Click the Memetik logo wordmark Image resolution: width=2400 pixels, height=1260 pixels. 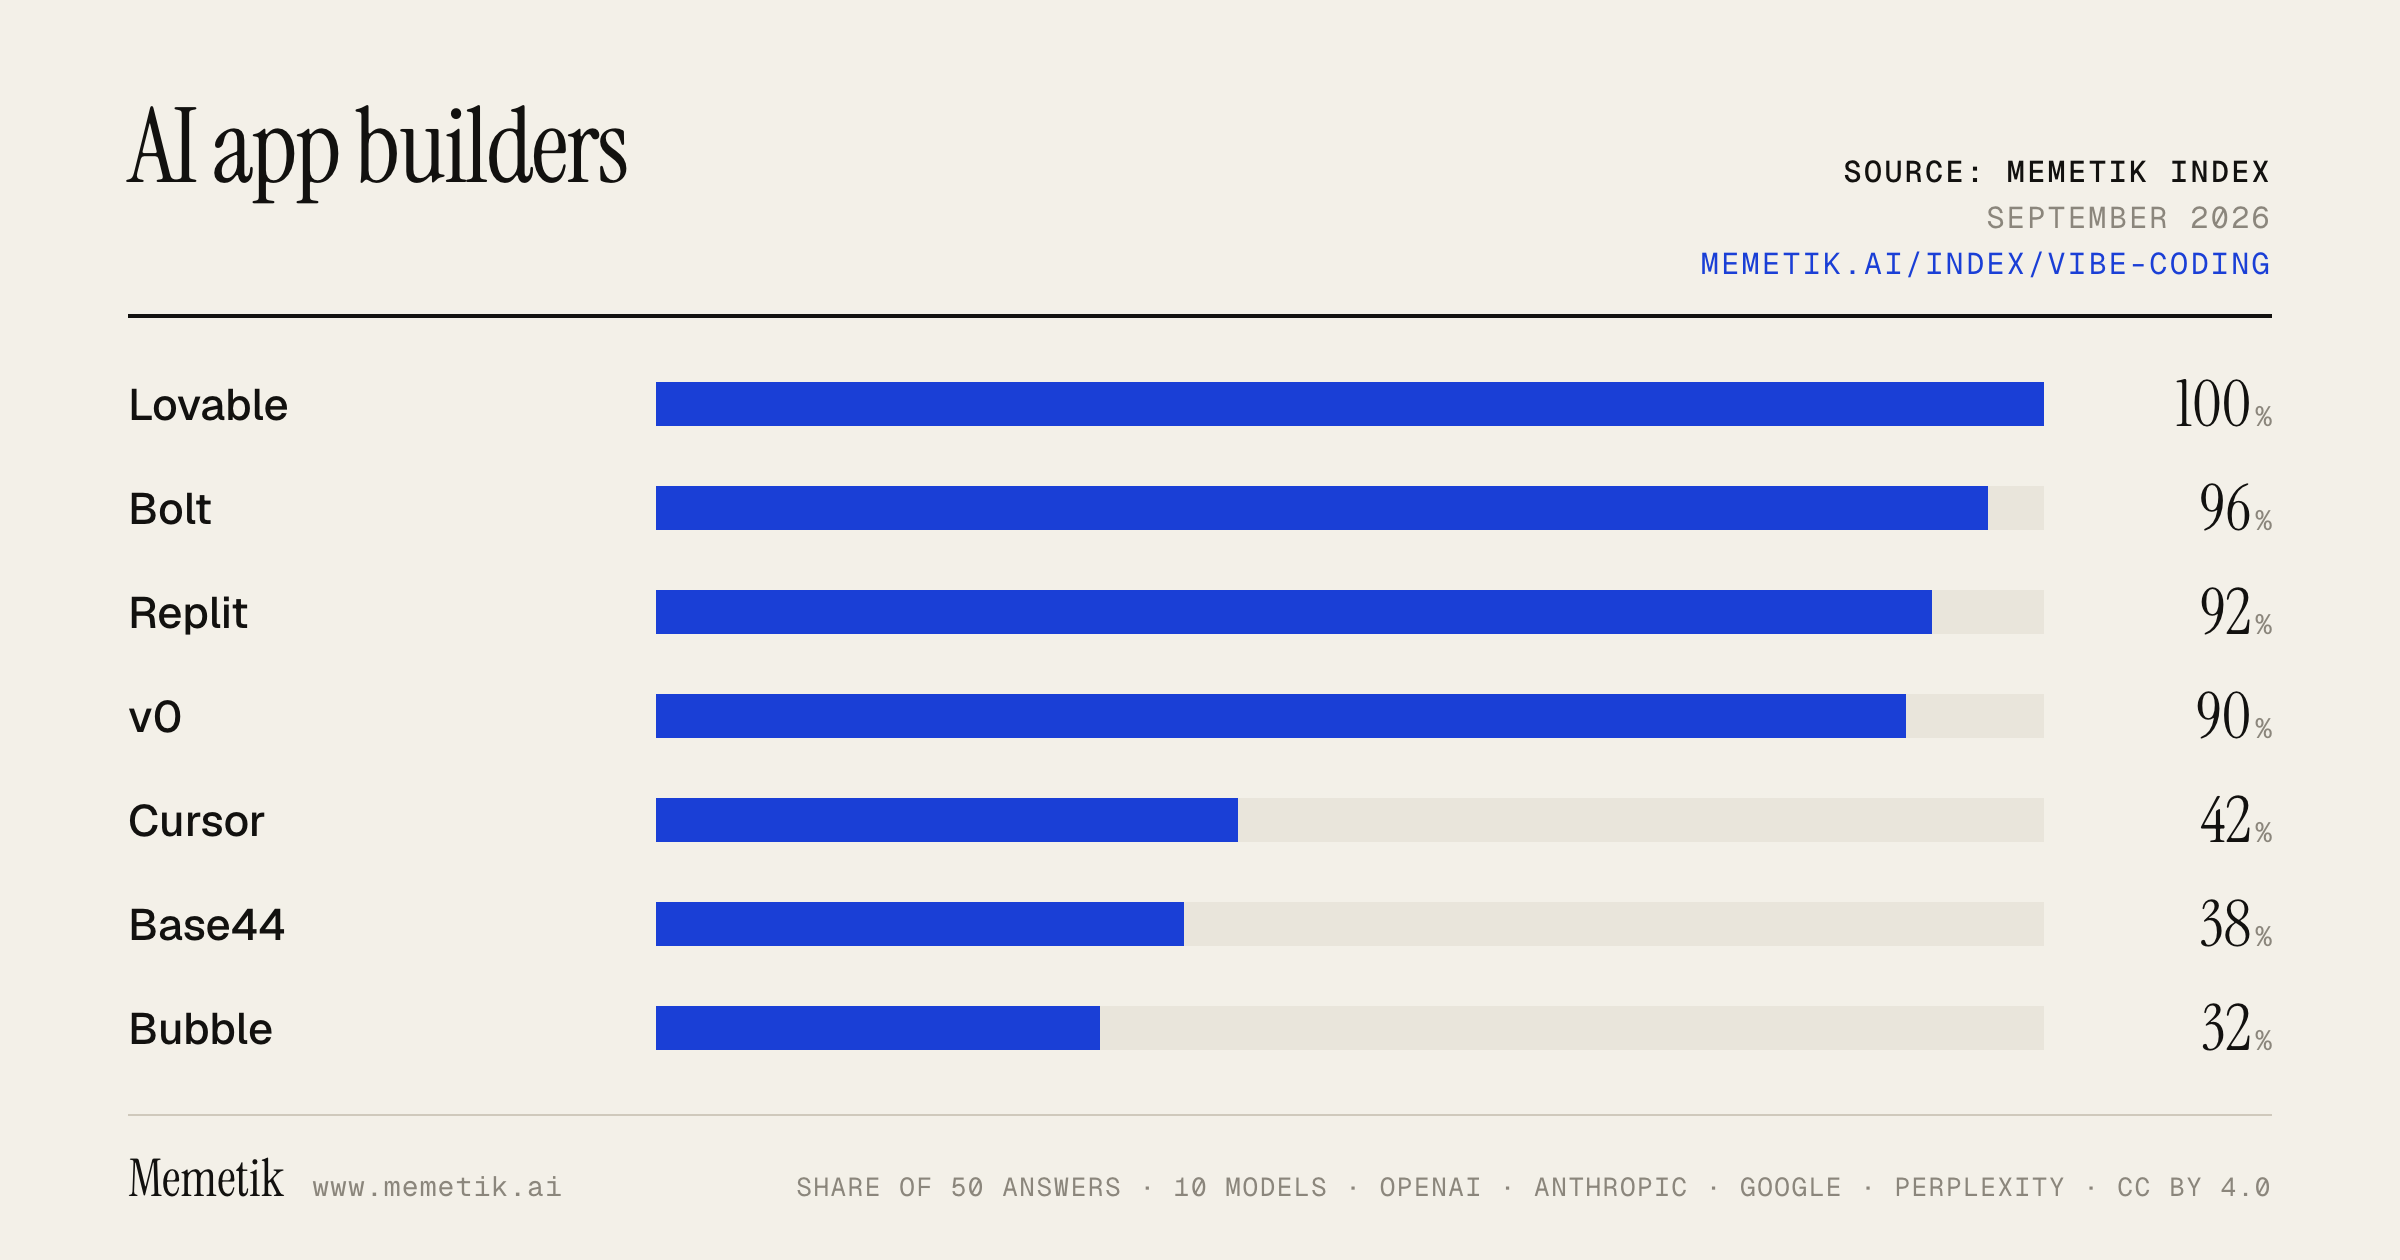tap(206, 1178)
